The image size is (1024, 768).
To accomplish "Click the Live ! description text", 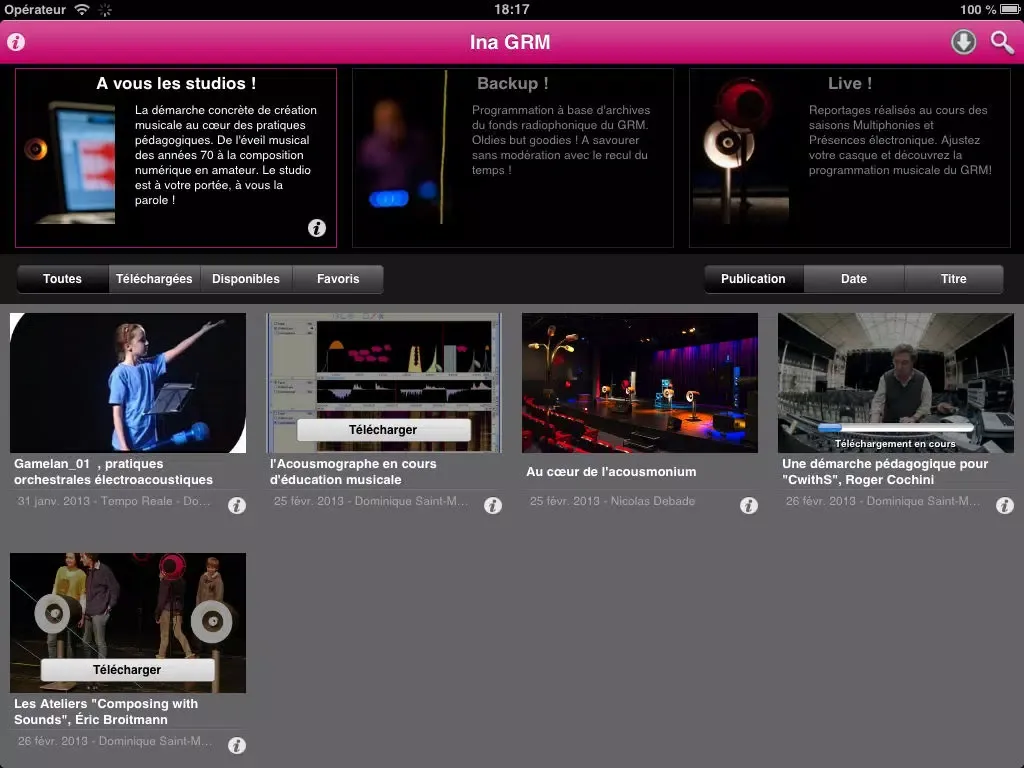I will [x=900, y=140].
